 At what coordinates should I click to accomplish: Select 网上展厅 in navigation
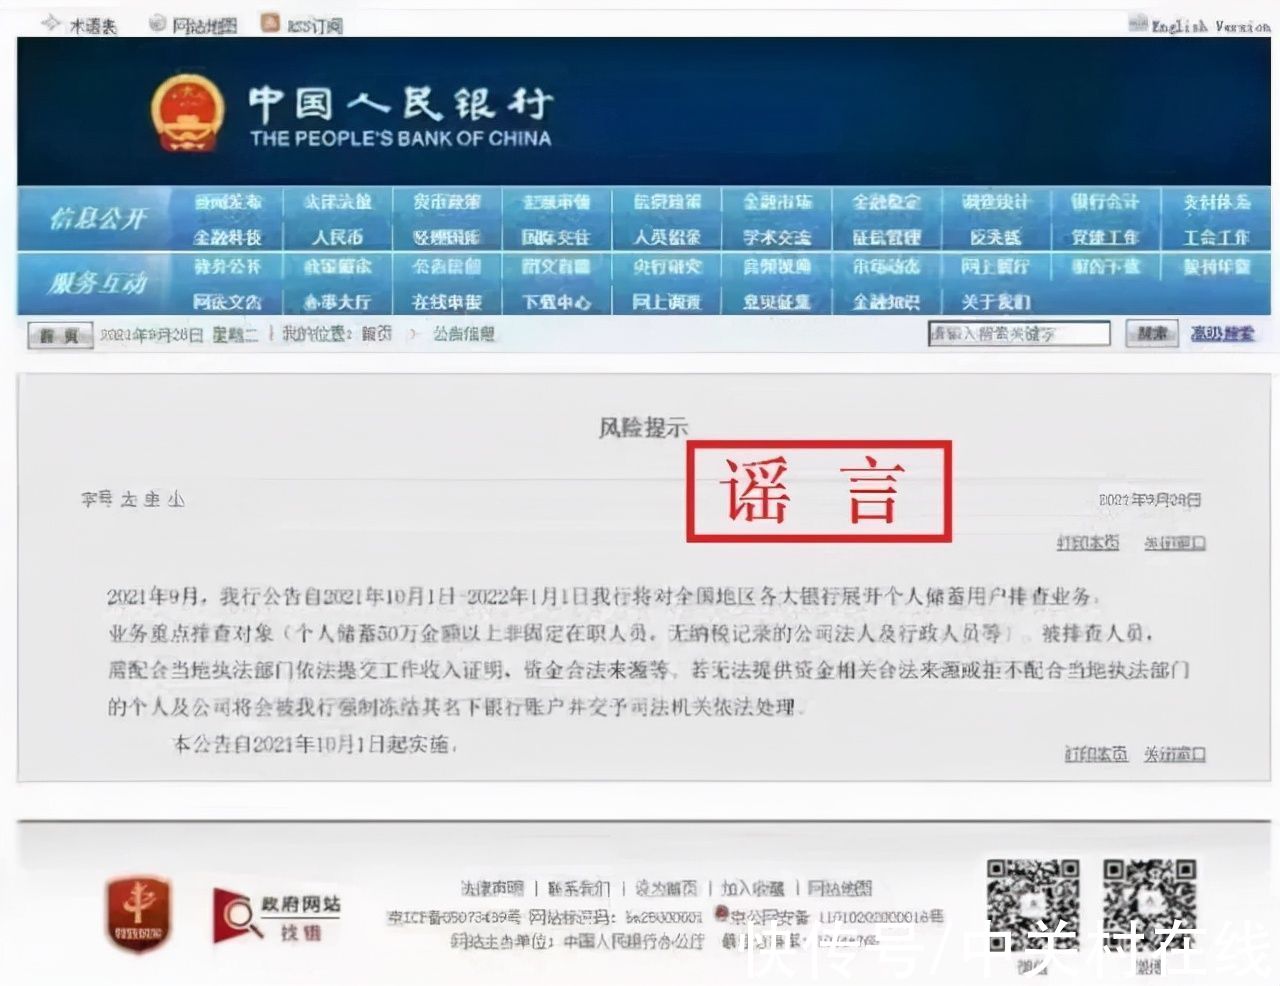996,267
